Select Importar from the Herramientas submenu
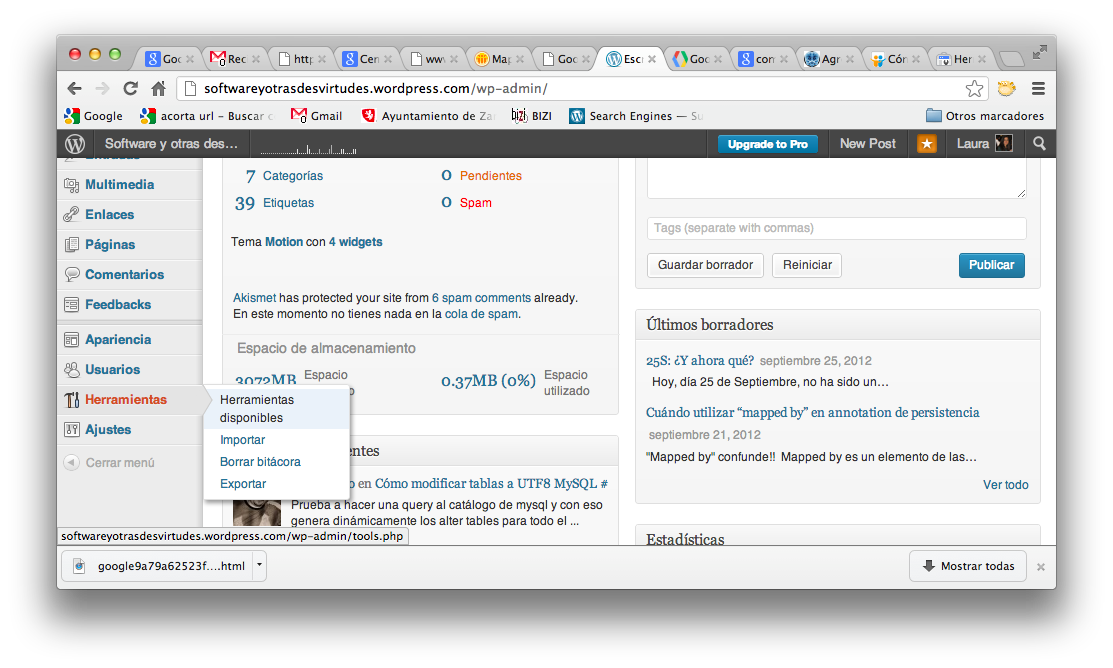This screenshot has width=1113, height=668. 242,440
